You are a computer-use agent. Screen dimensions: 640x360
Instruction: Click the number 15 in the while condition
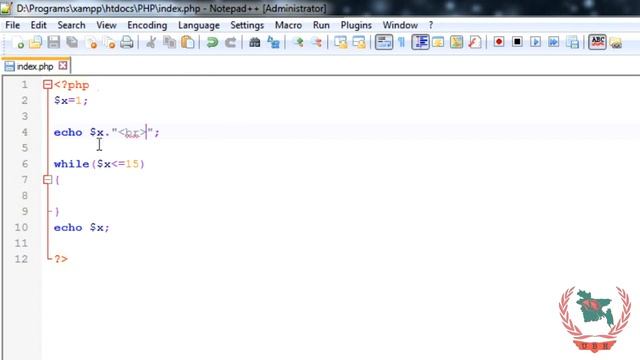click(x=132, y=164)
